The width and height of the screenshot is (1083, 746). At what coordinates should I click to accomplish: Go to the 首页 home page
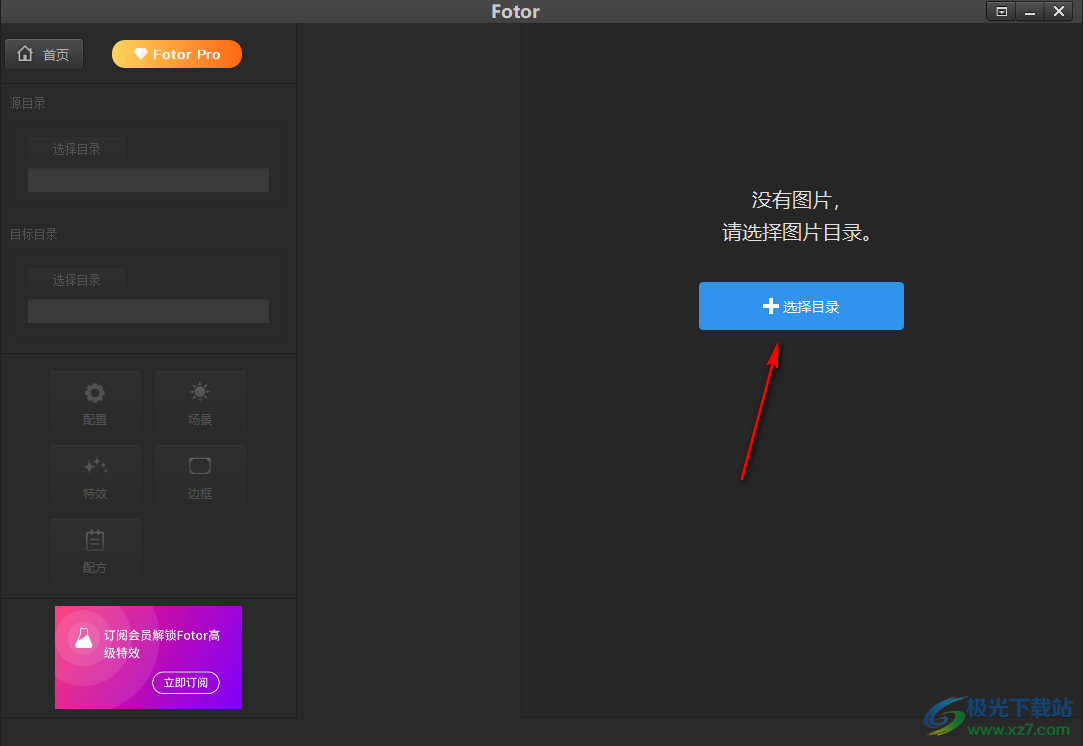pyautogui.click(x=44, y=55)
